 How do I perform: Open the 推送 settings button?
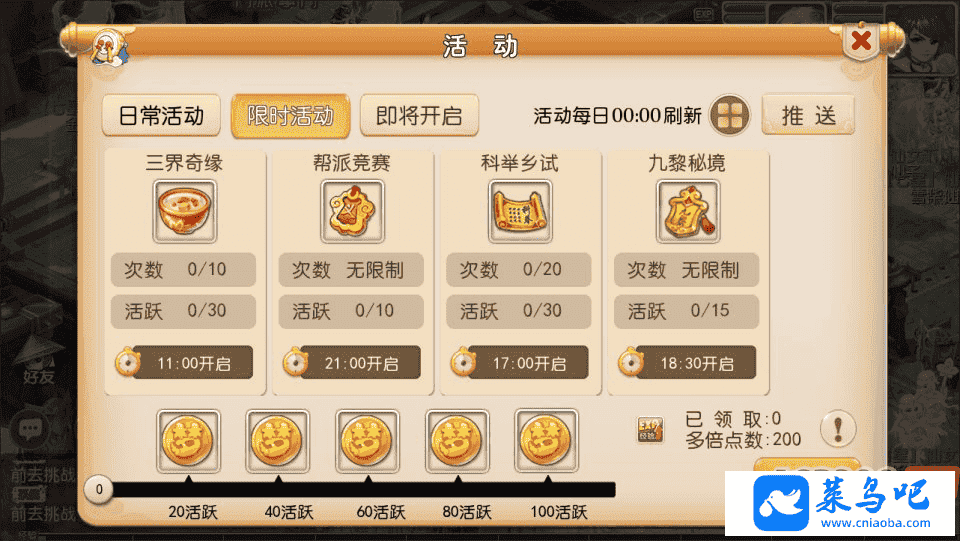click(x=808, y=115)
